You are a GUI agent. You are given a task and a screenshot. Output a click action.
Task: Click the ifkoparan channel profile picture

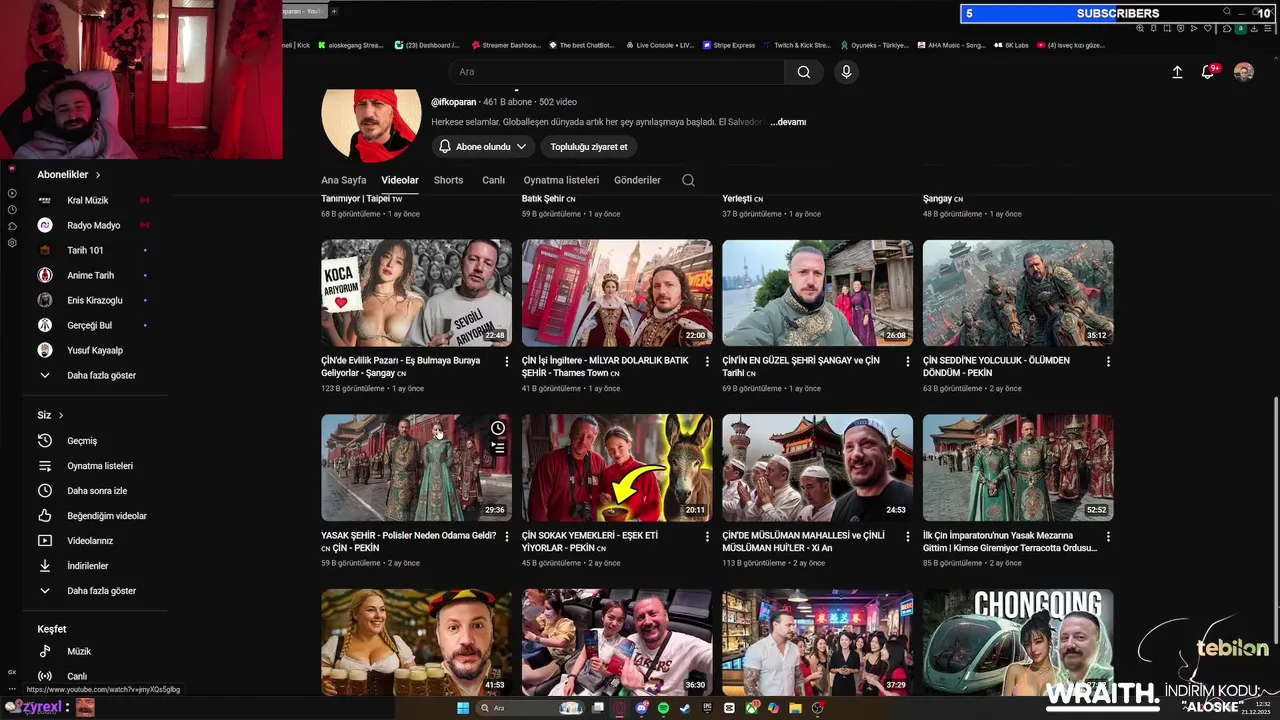click(371, 124)
